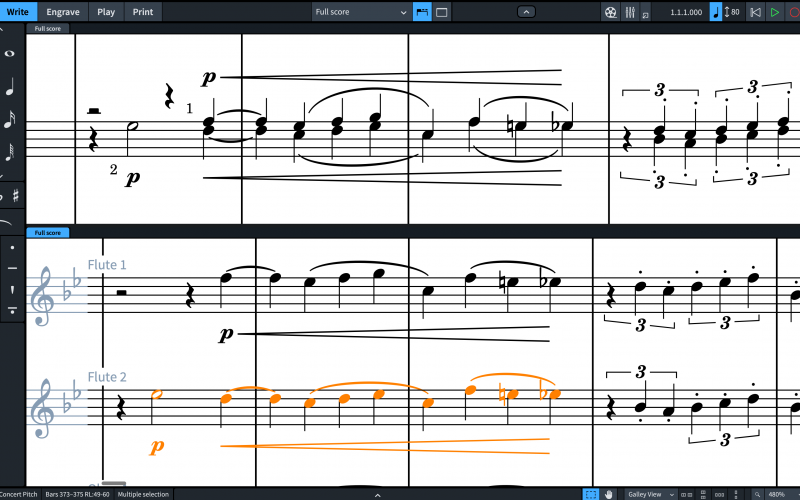Select the quarter note duration
The width and height of the screenshot is (800, 500).
[10, 87]
